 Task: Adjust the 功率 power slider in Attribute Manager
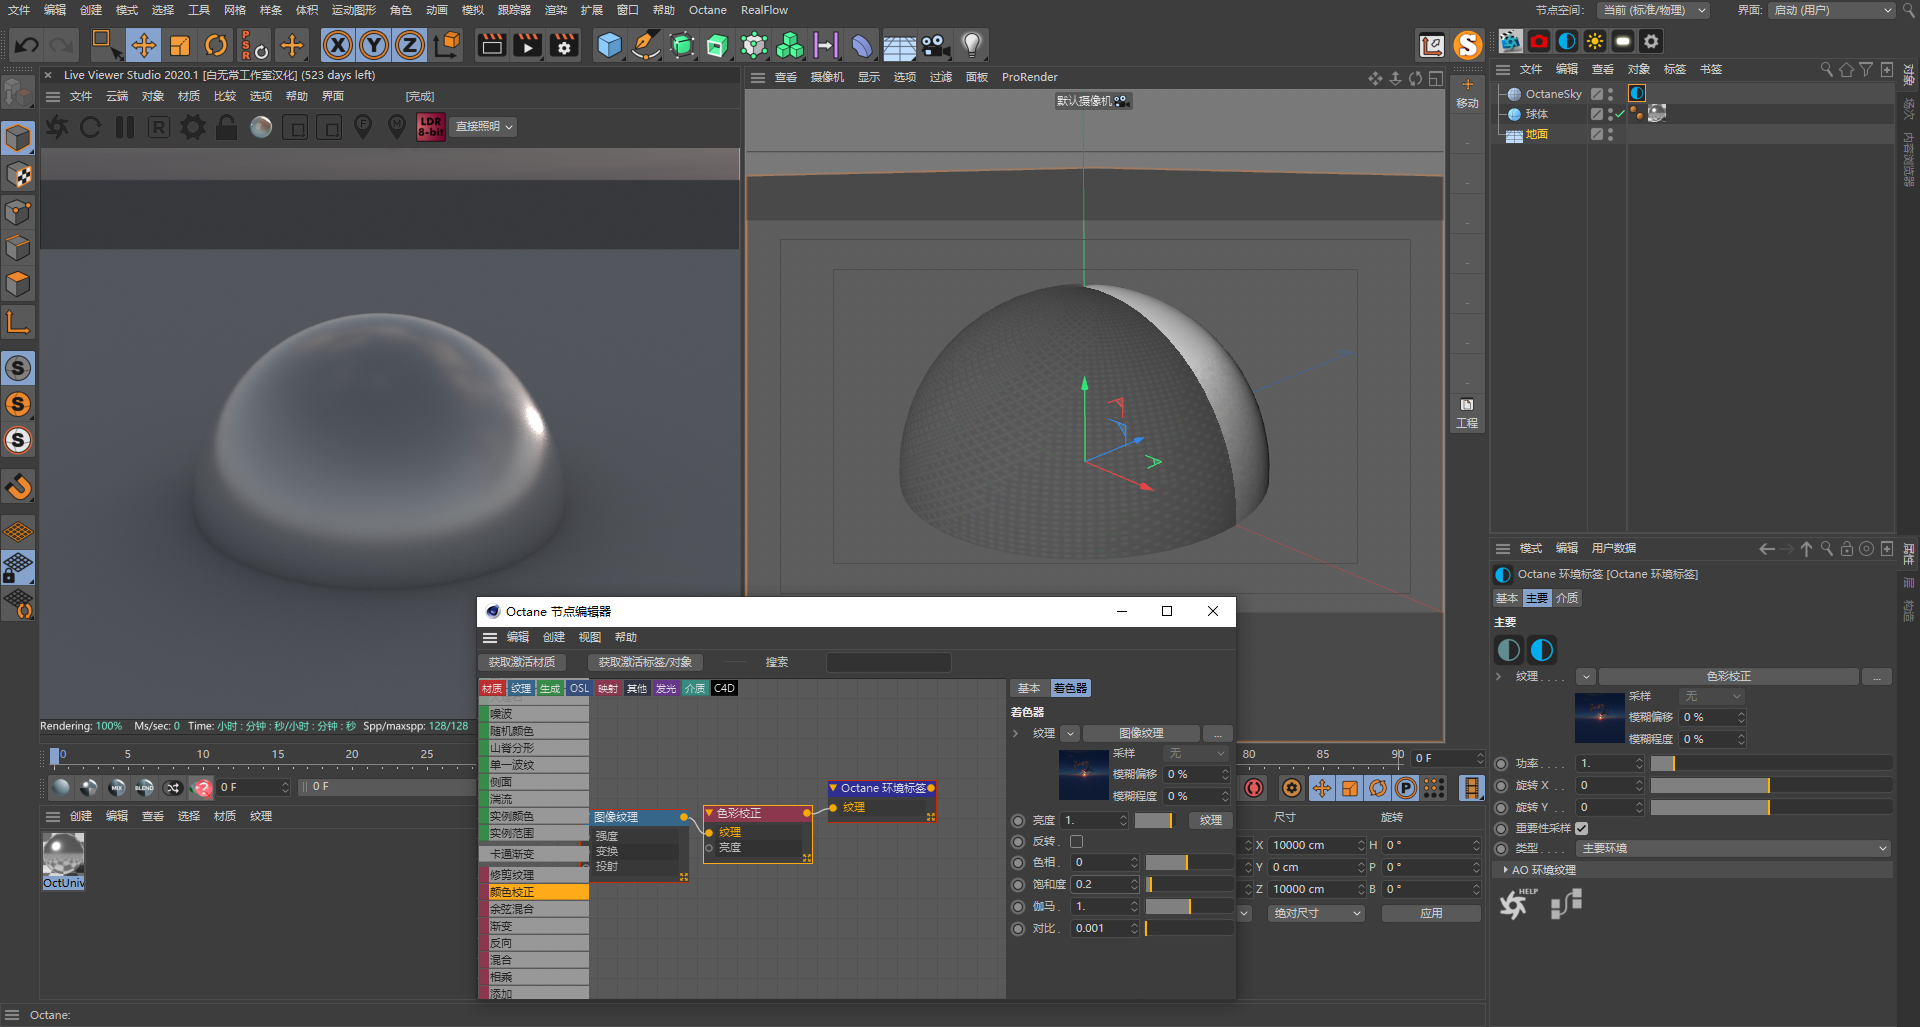pyautogui.click(x=1770, y=763)
